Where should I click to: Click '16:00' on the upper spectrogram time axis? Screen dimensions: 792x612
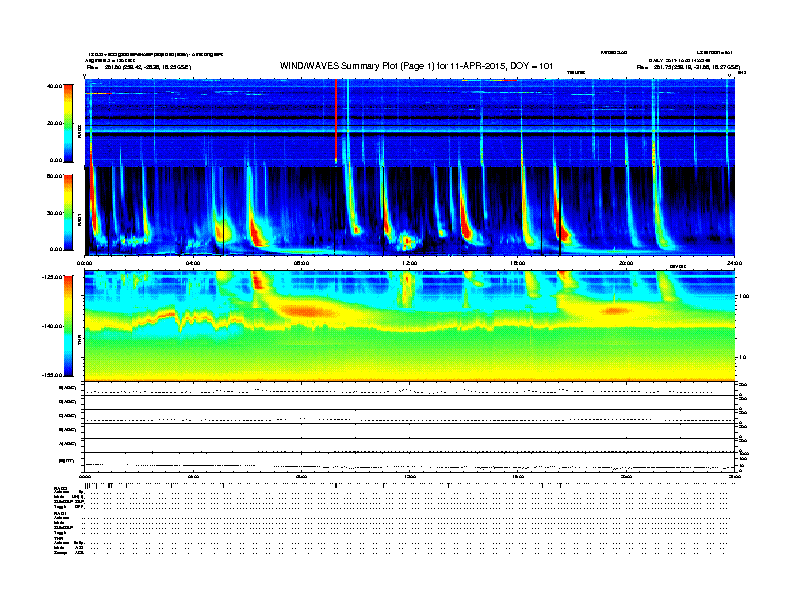(518, 263)
